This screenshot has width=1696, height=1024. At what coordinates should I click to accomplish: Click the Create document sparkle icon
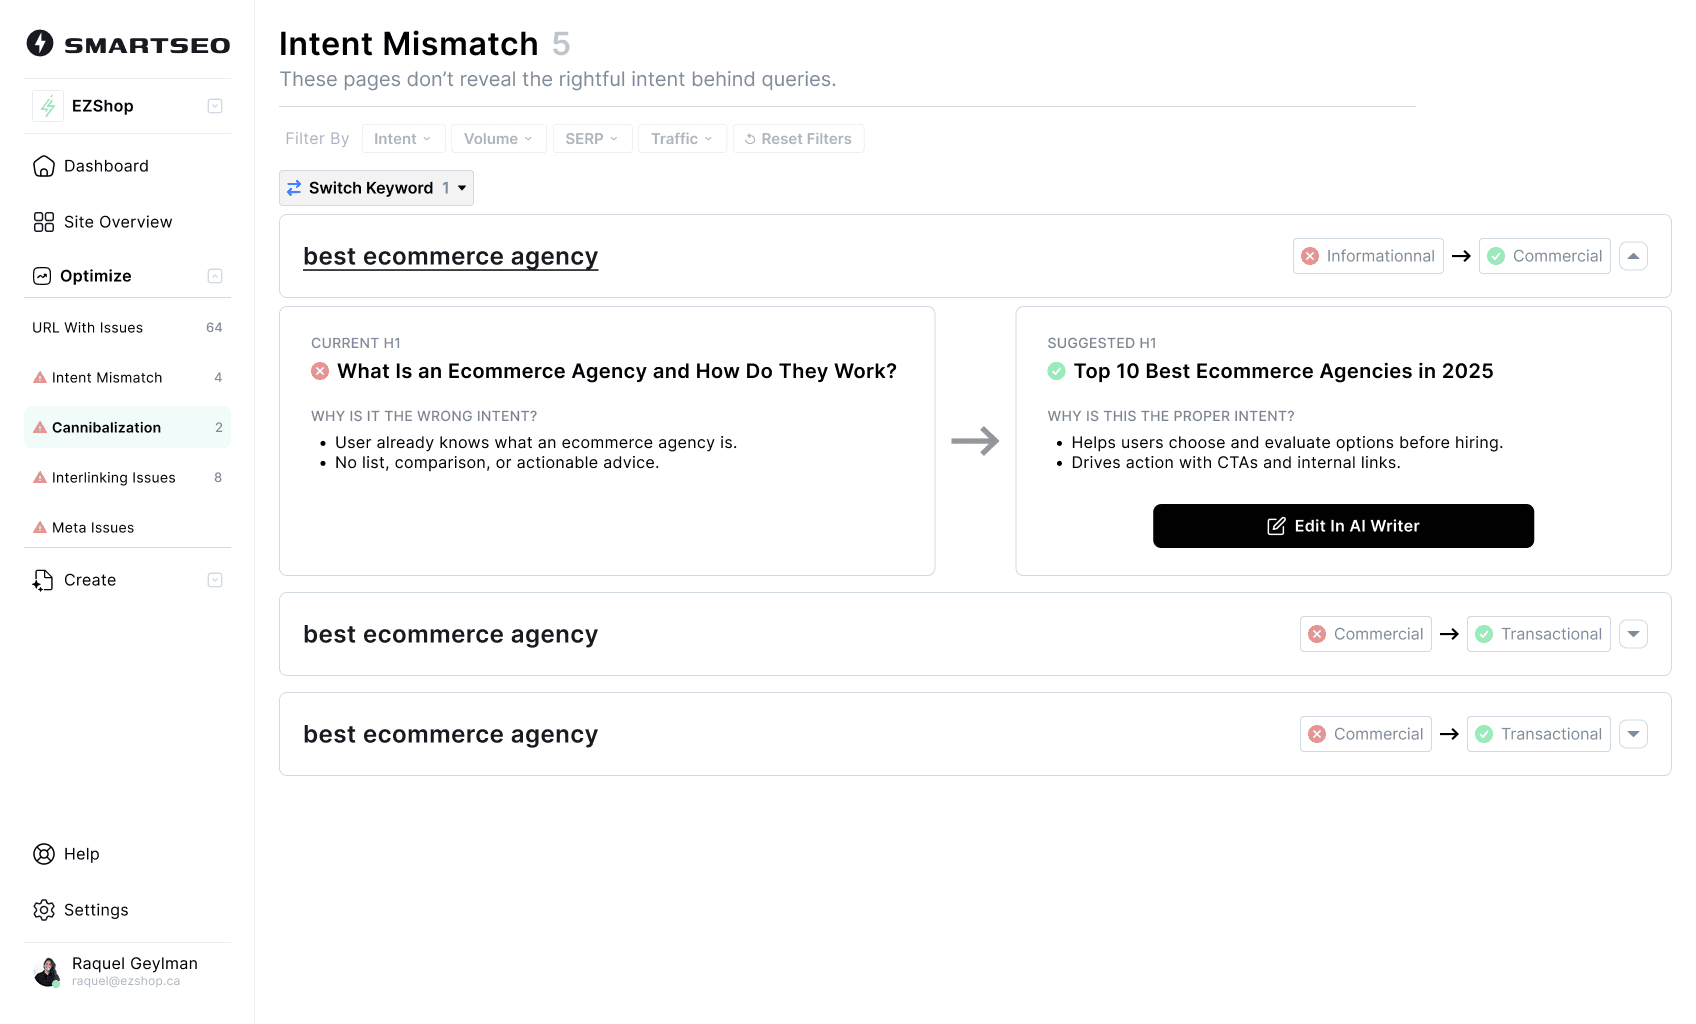pos(43,580)
